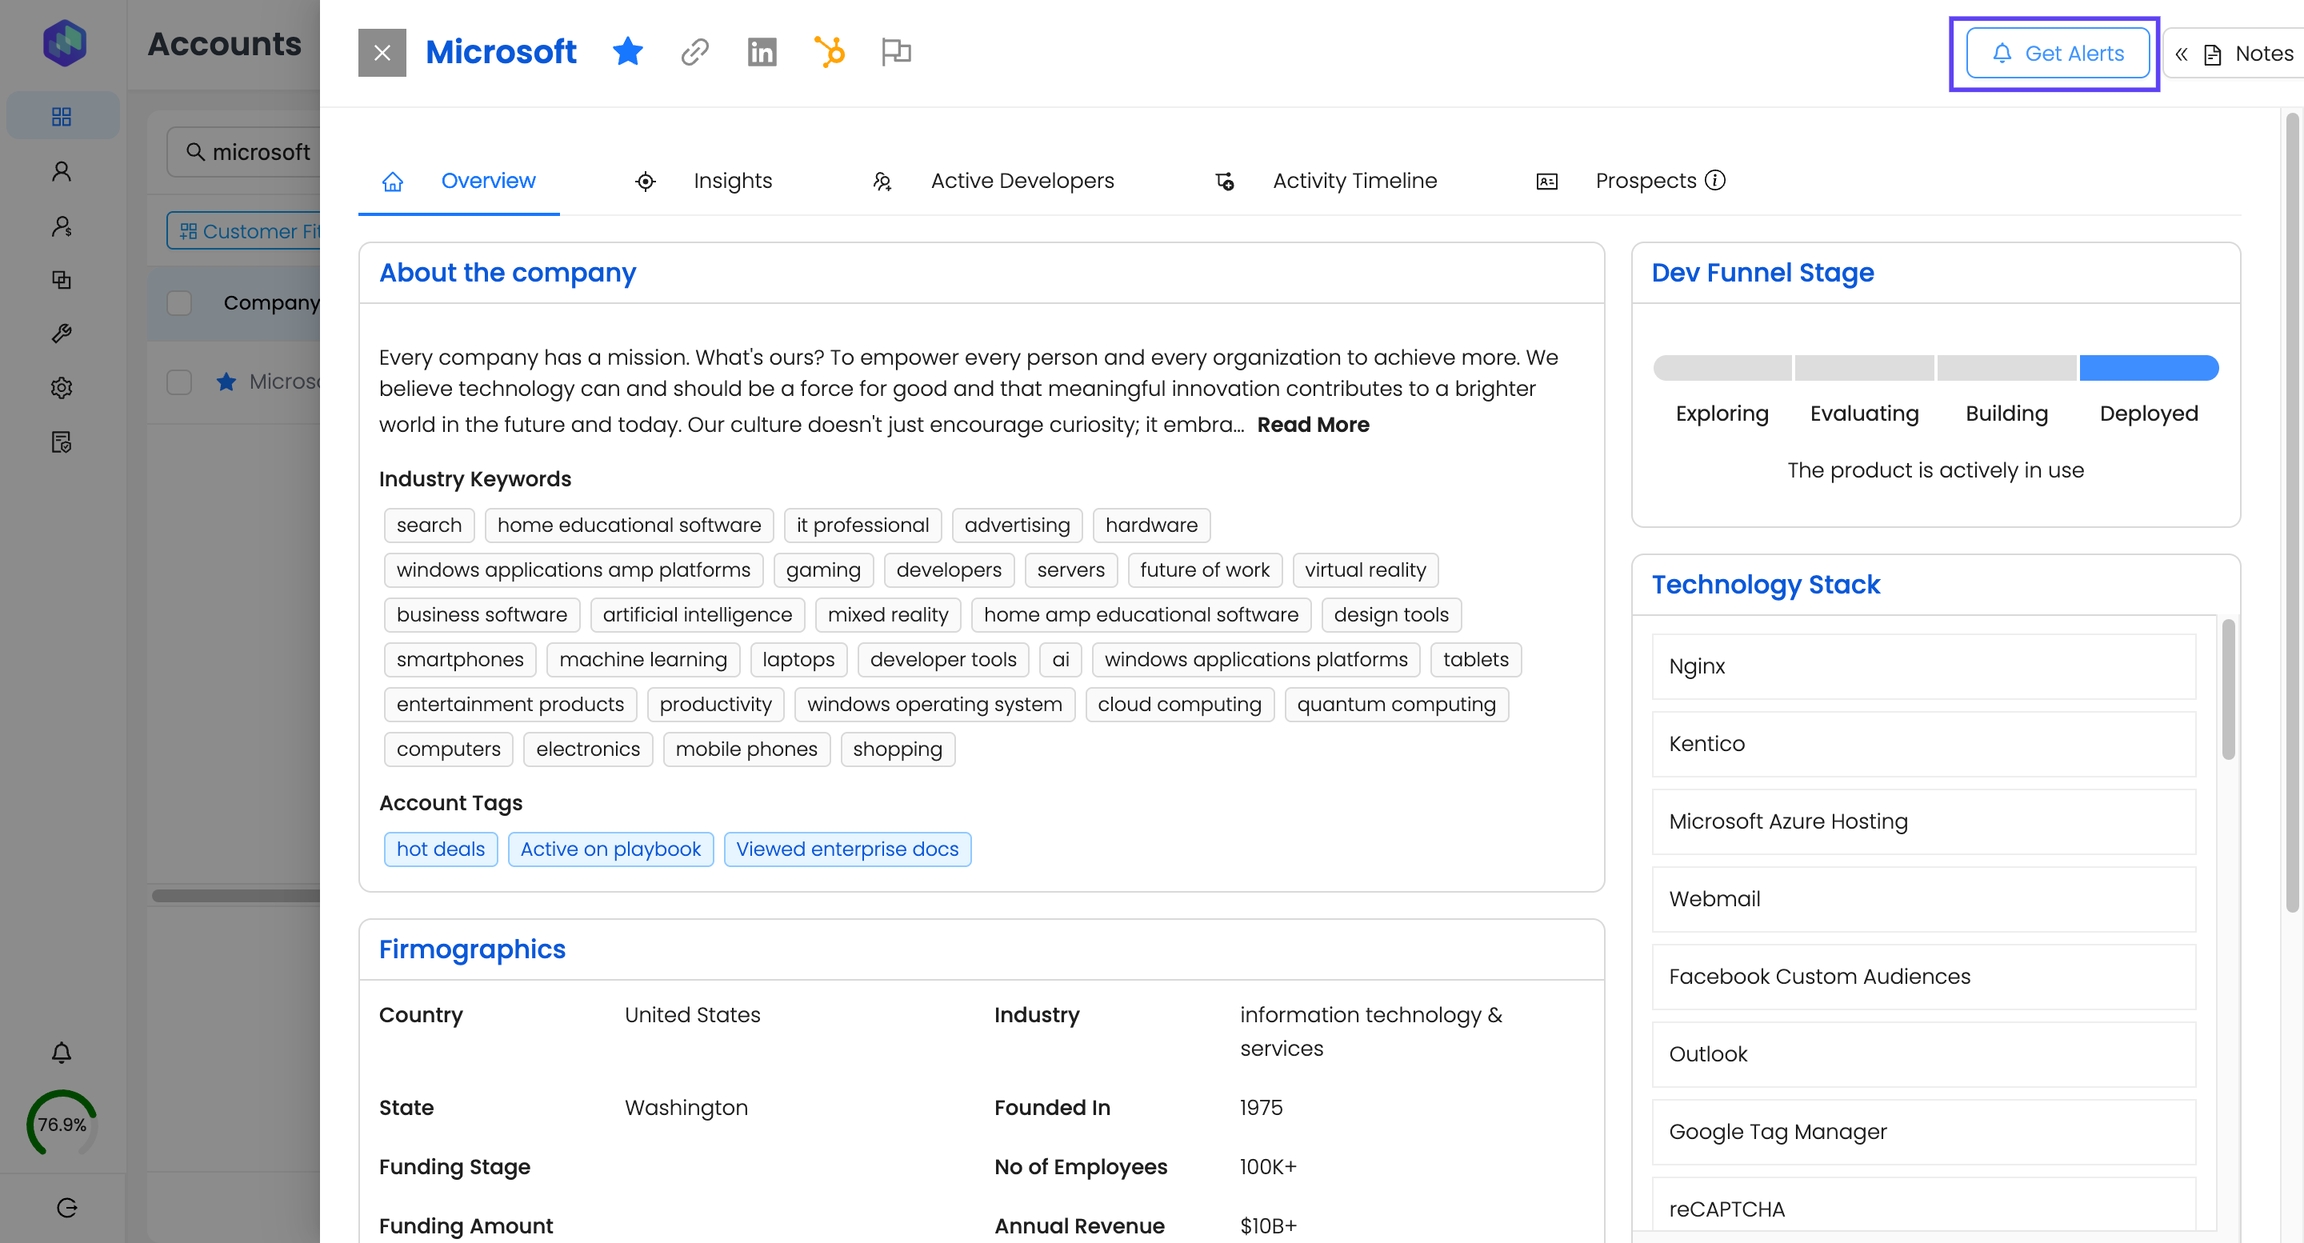Click the HubSpot icon in header
This screenshot has height=1243, width=2304.
coord(829,52)
